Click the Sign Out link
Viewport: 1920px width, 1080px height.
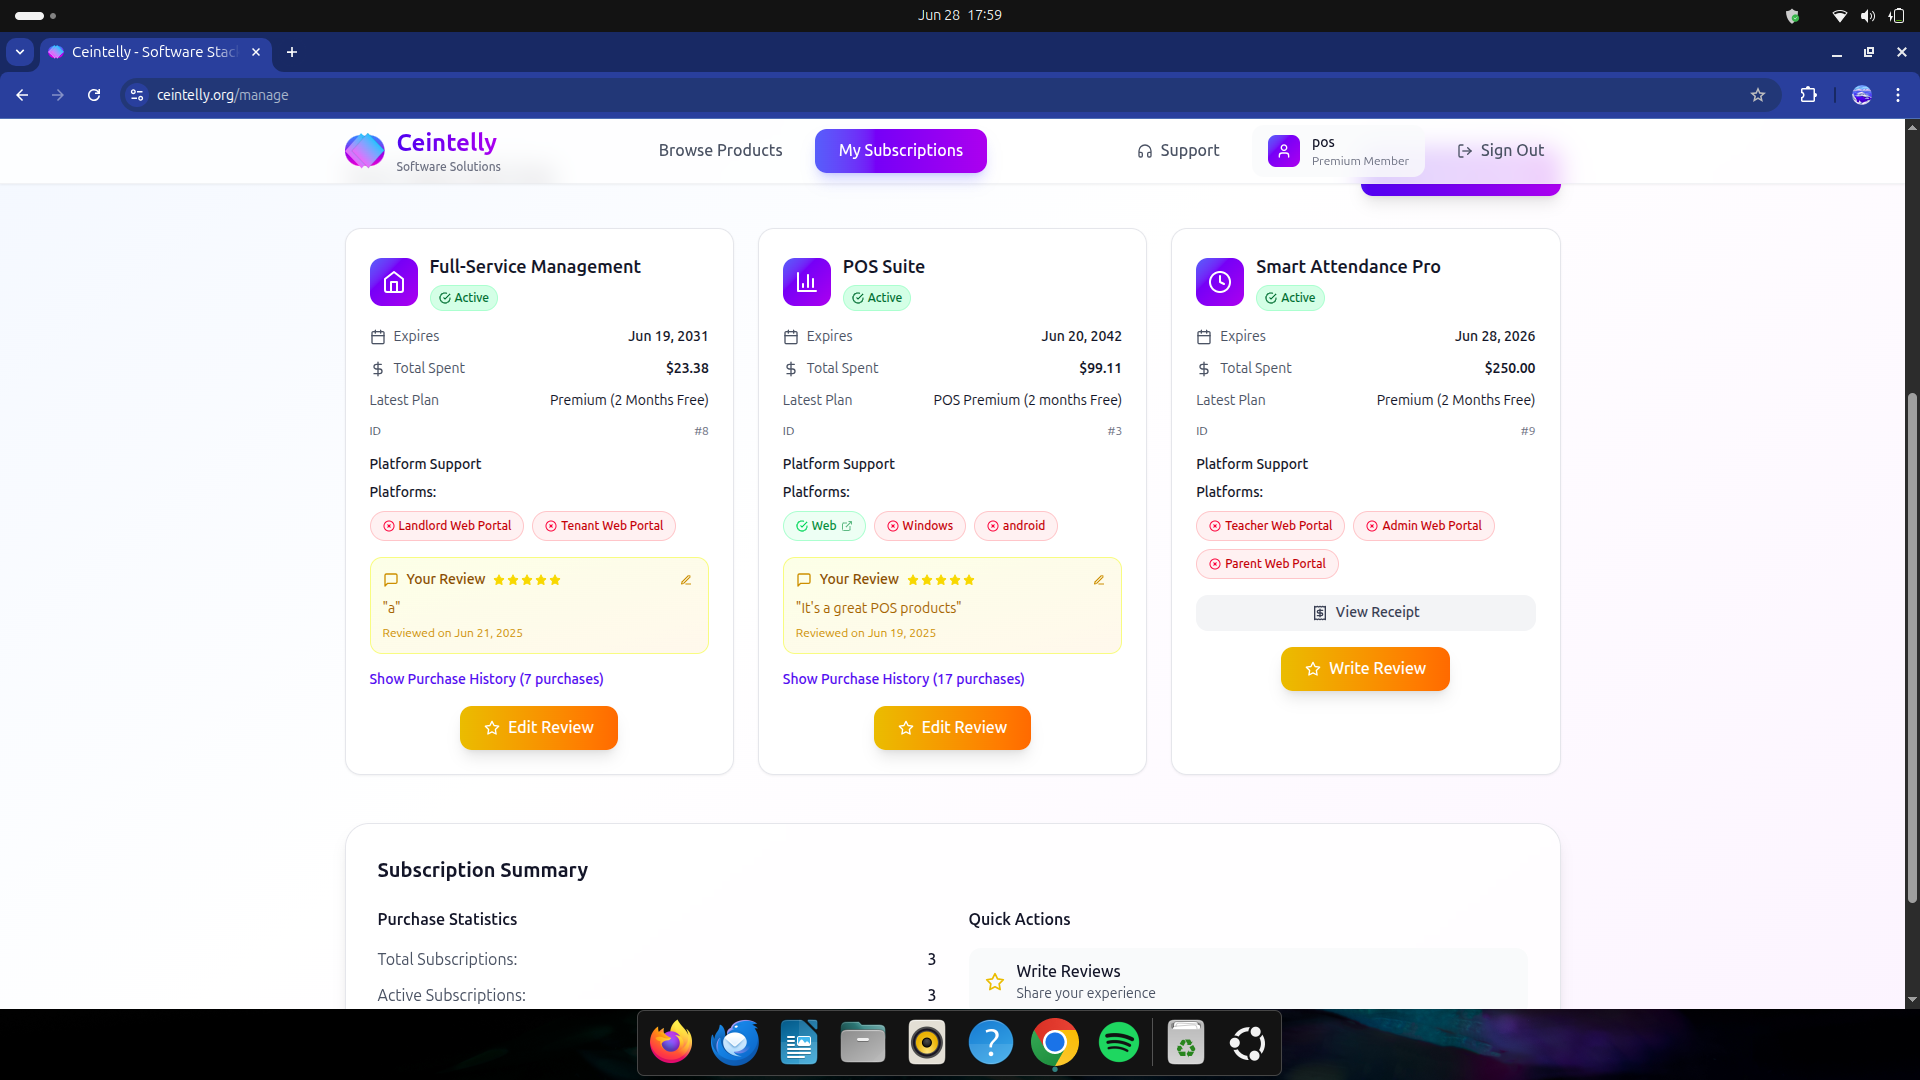(x=1500, y=151)
